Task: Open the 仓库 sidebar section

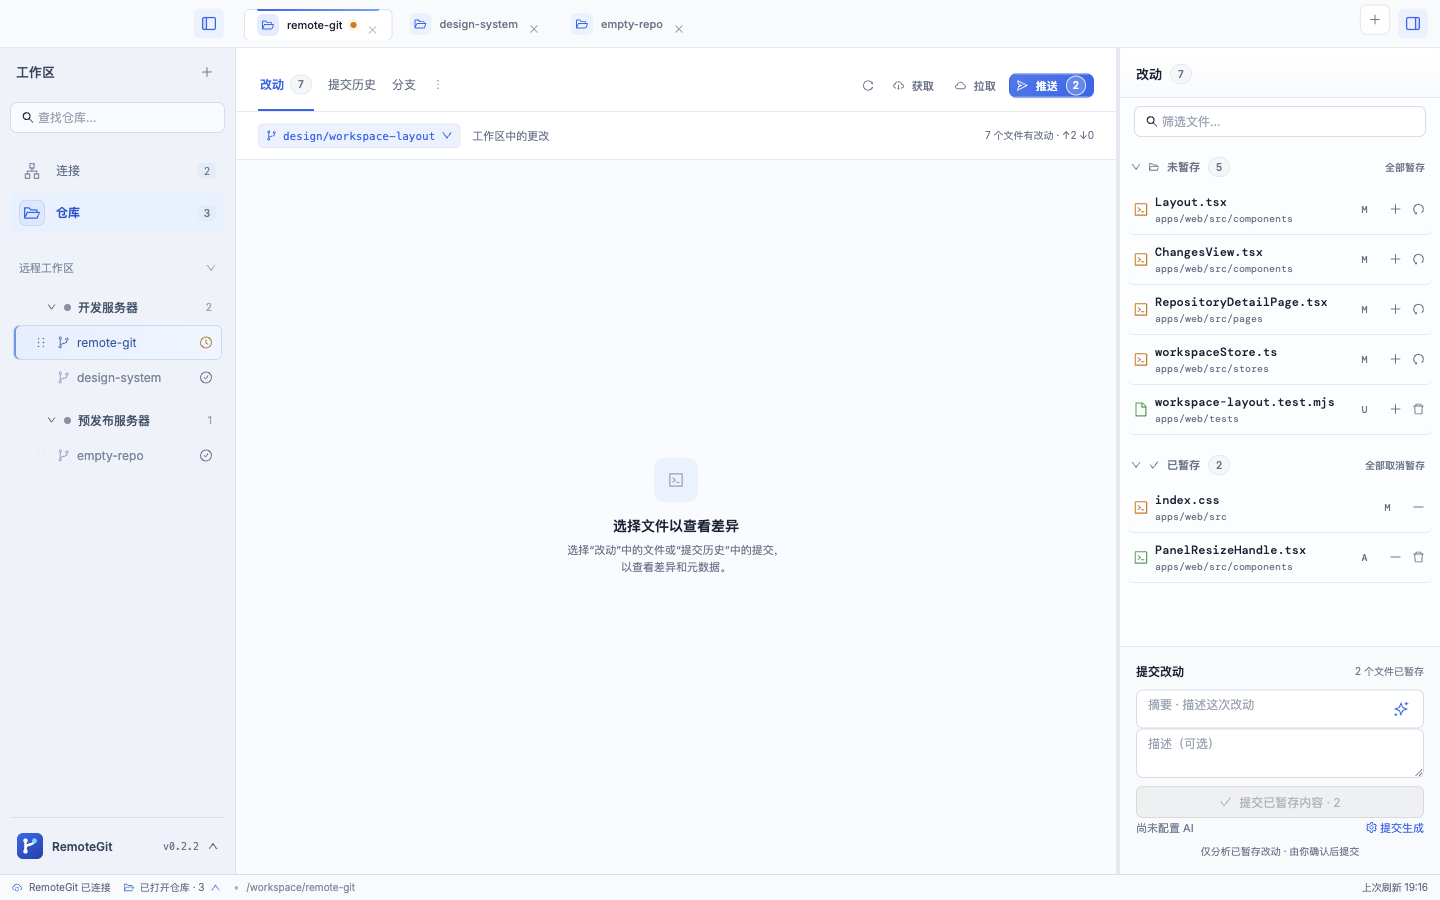Action: click(117, 213)
